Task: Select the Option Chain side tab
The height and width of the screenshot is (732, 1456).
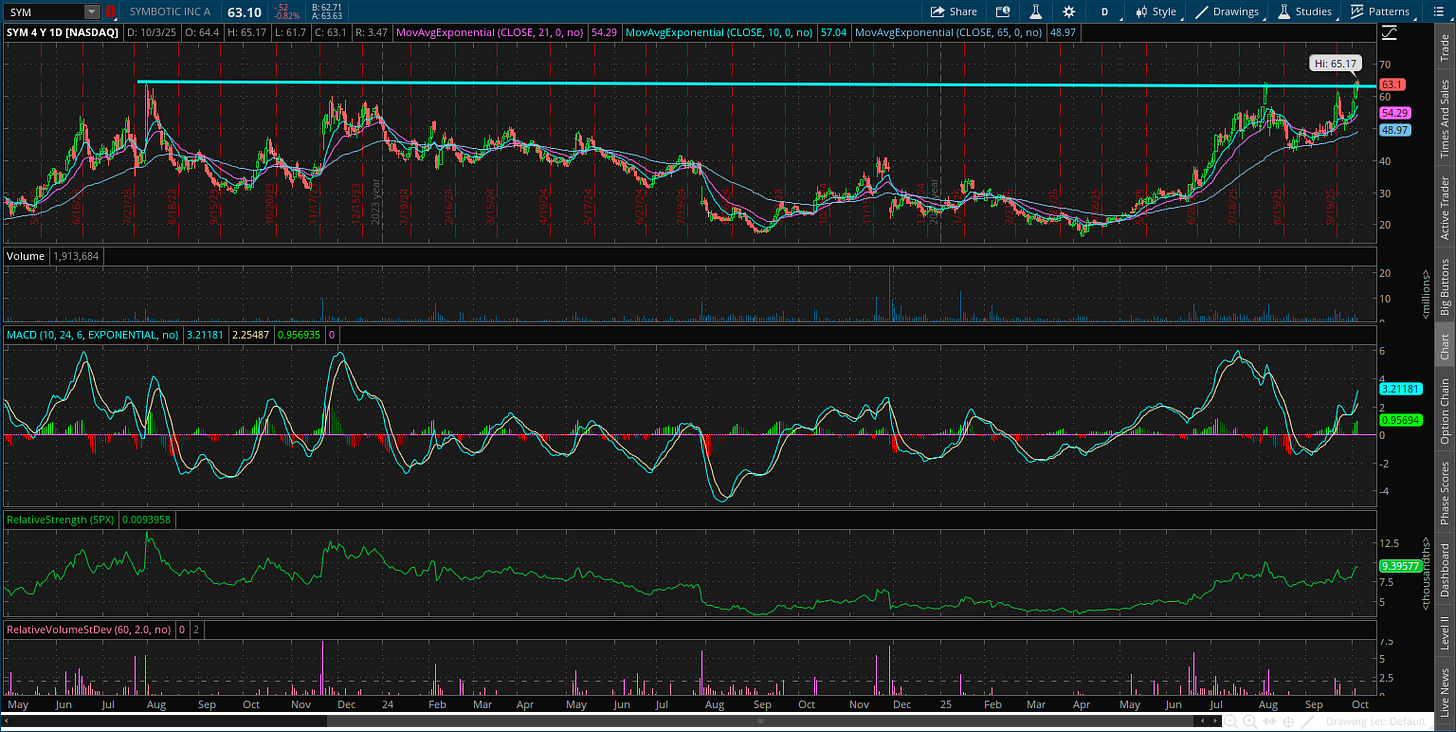Action: [x=1444, y=411]
